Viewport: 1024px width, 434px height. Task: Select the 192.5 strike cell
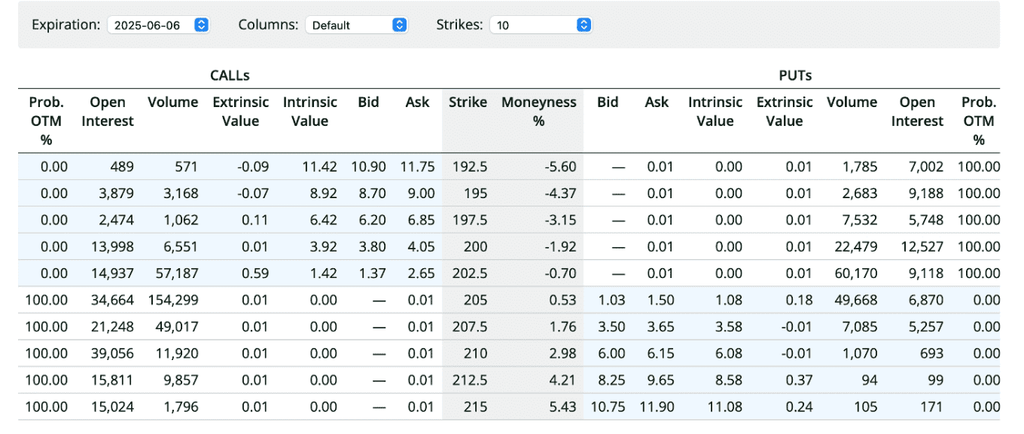coord(469,166)
